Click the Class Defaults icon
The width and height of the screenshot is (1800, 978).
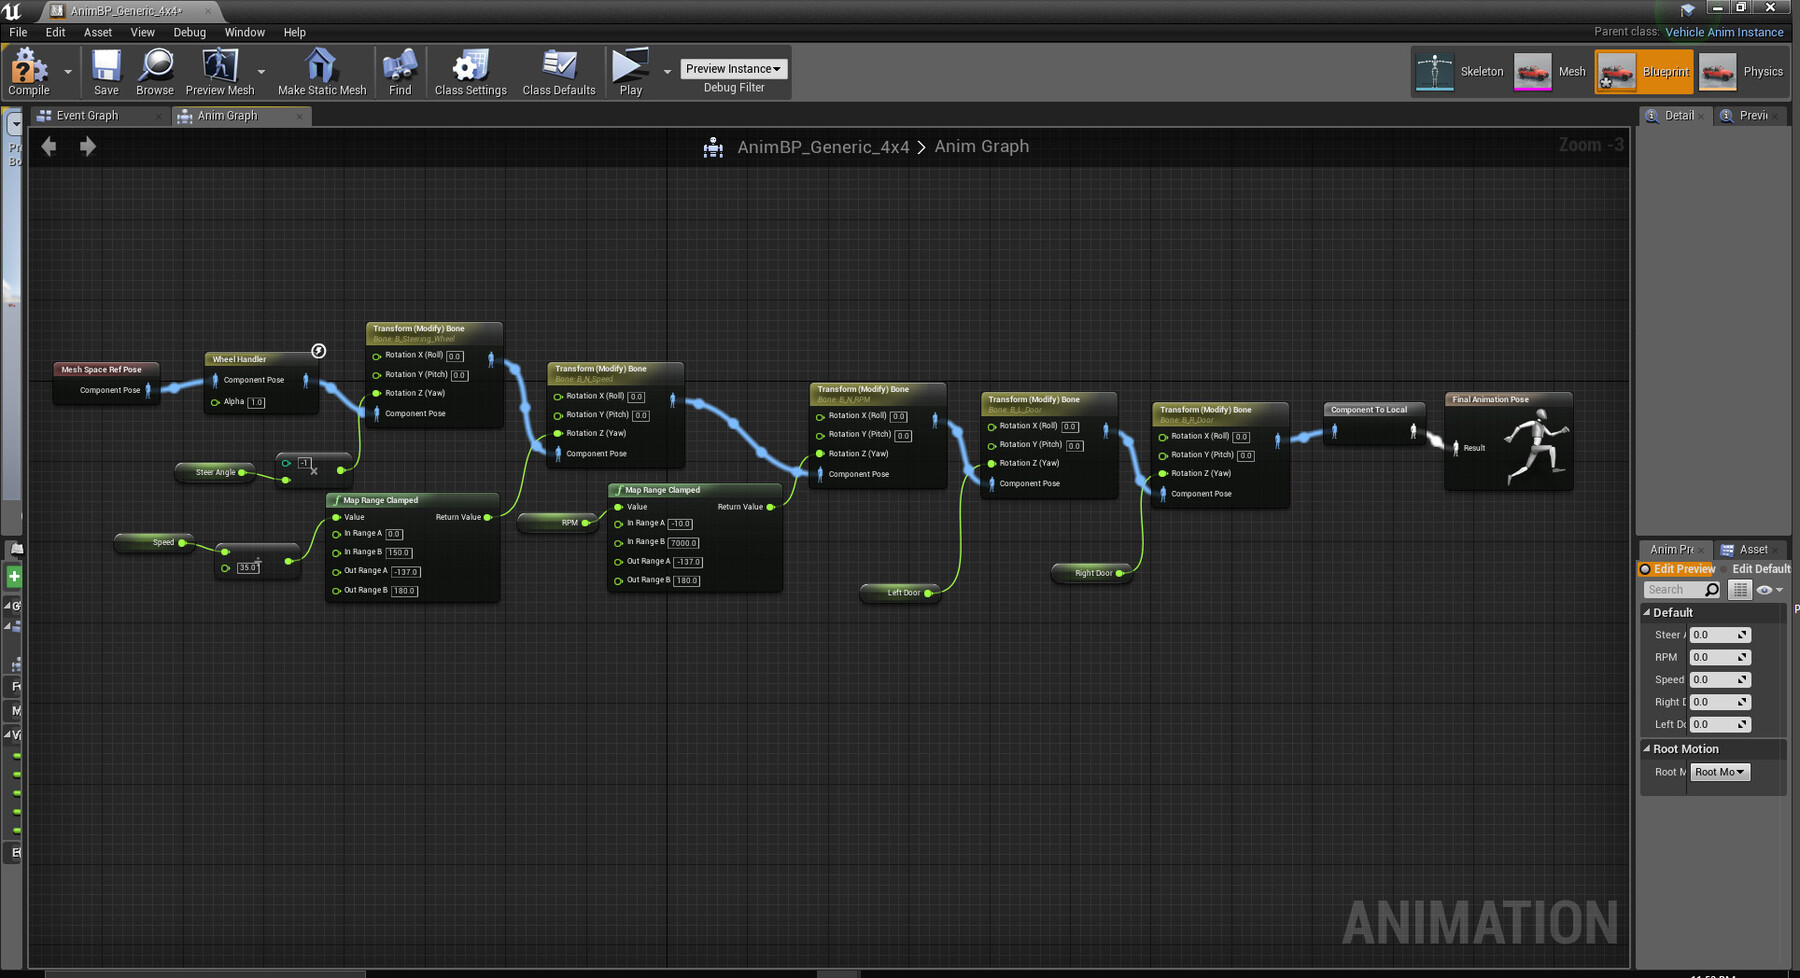(559, 66)
